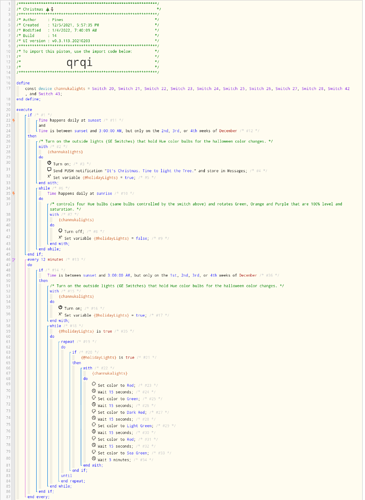Image resolution: width=365 pixels, height=500 pixels.
Task: Click the message icon beside Send PUSH notification
Action: [49, 170]
